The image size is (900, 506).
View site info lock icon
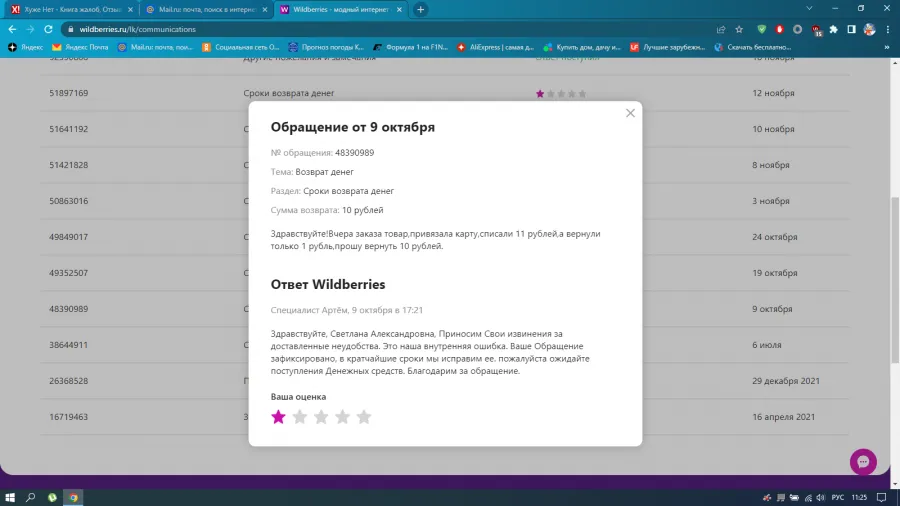tap(71, 29)
